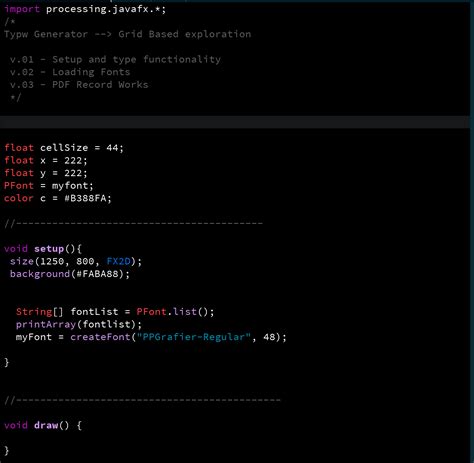The height and width of the screenshot is (463, 474).
Task: Click 'FX2D' renderer constant
Action: 118,261
